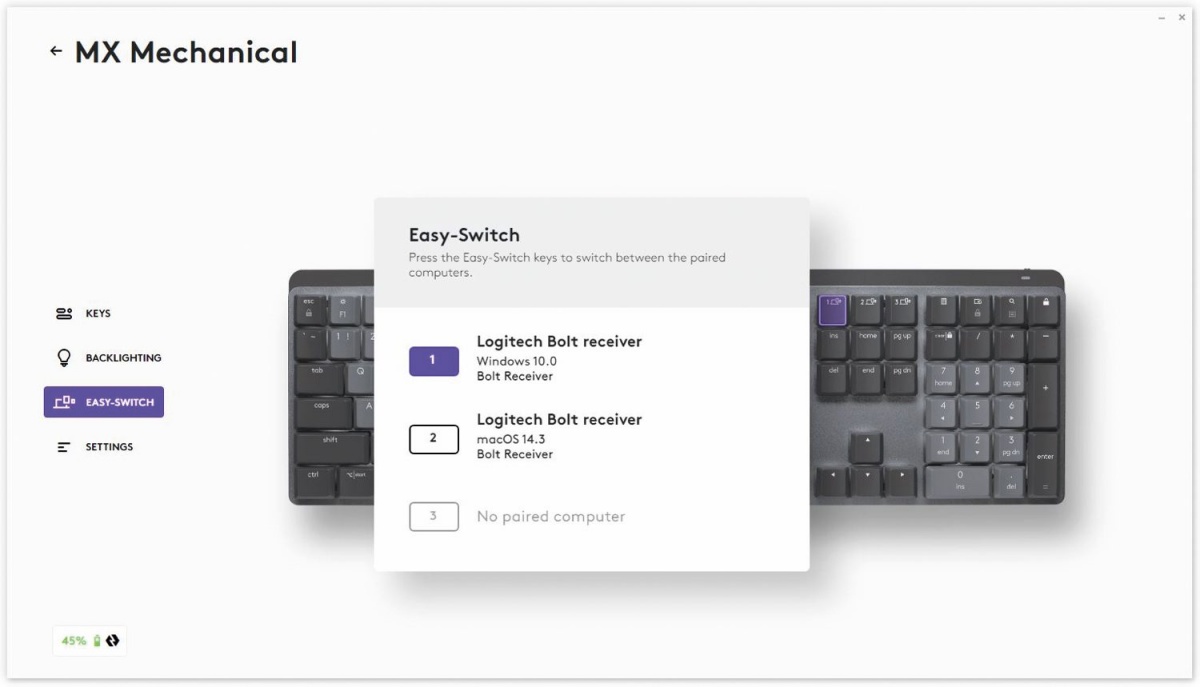Click the No paired computer text
This screenshot has height=687, width=1200.
551,517
